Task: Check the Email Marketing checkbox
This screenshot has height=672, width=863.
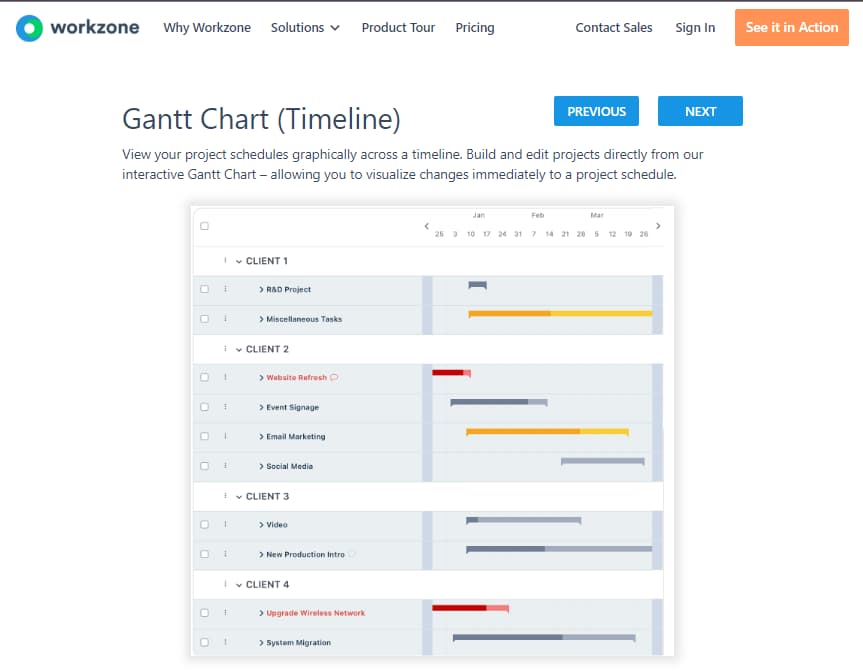Action: pyautogui.click(x=205, y=436)
